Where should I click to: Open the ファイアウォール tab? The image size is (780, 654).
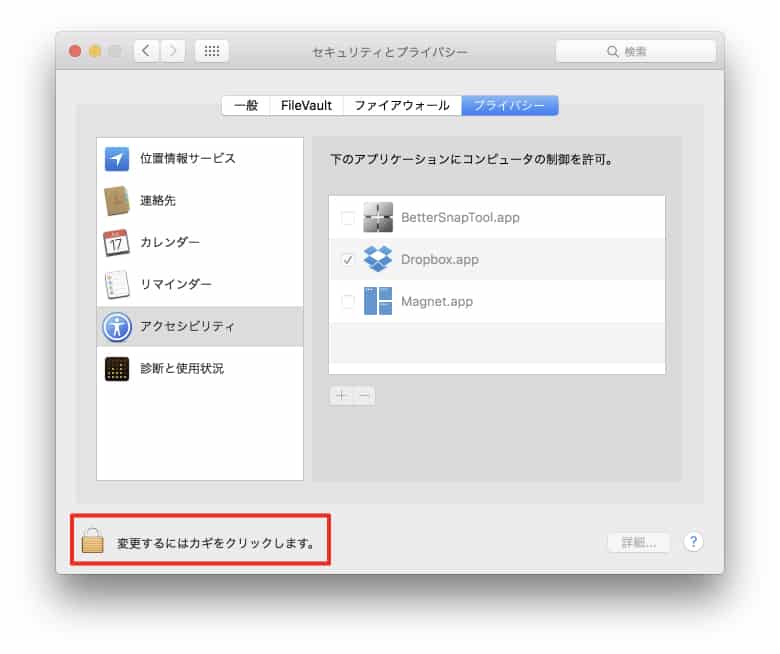click(402, 105)
